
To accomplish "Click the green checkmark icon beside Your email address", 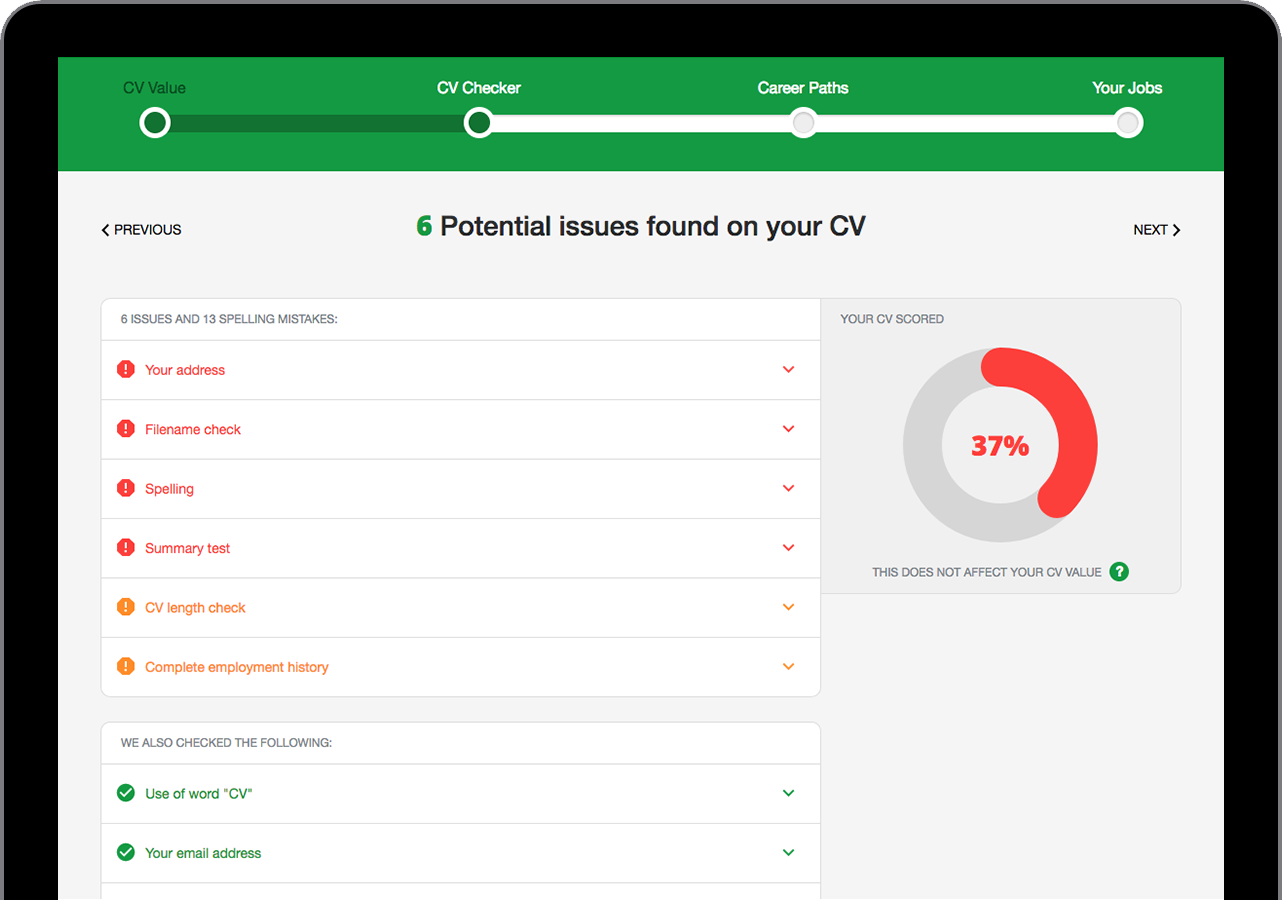I will (126, 852).
